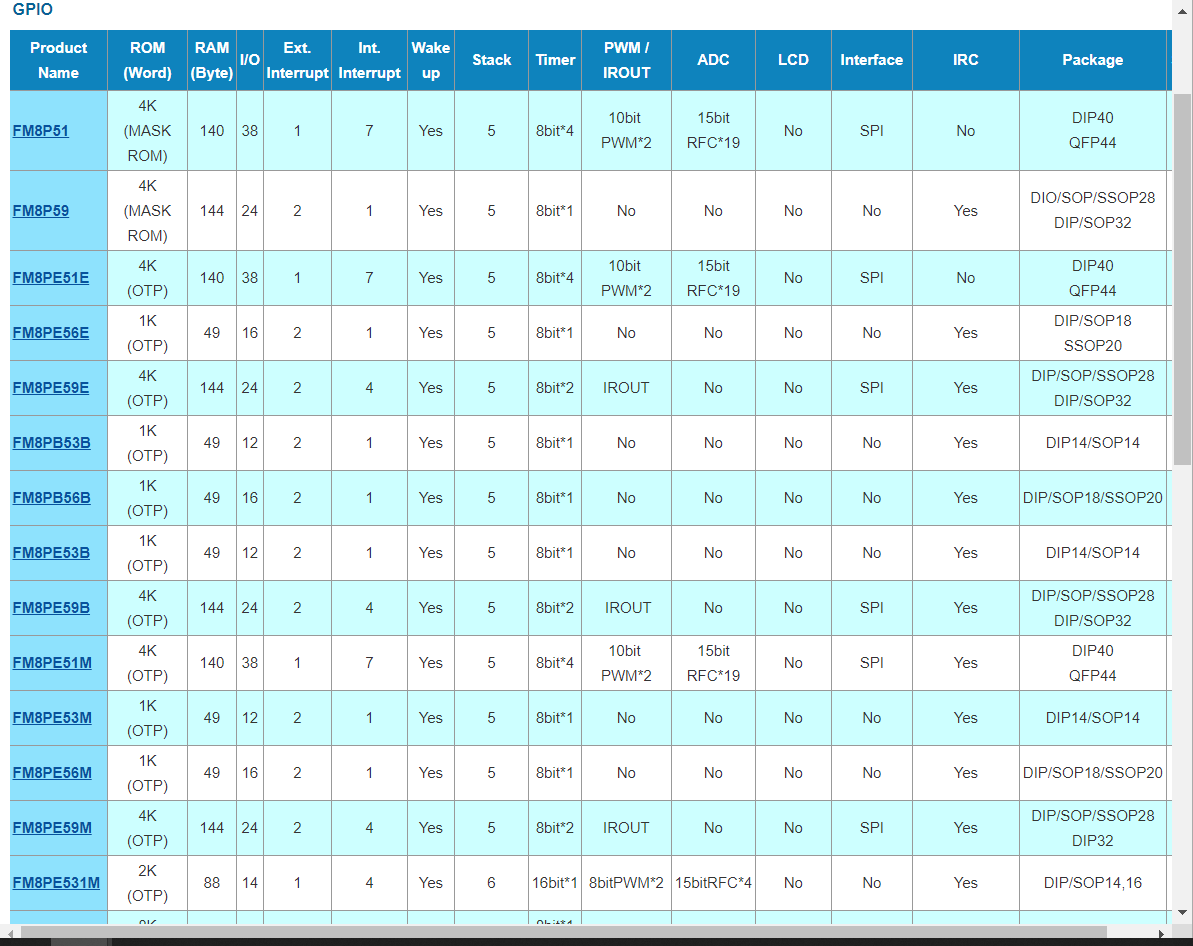Click the Stack column header
Screen dimensions: 1193x946
(x=492, y=60)
